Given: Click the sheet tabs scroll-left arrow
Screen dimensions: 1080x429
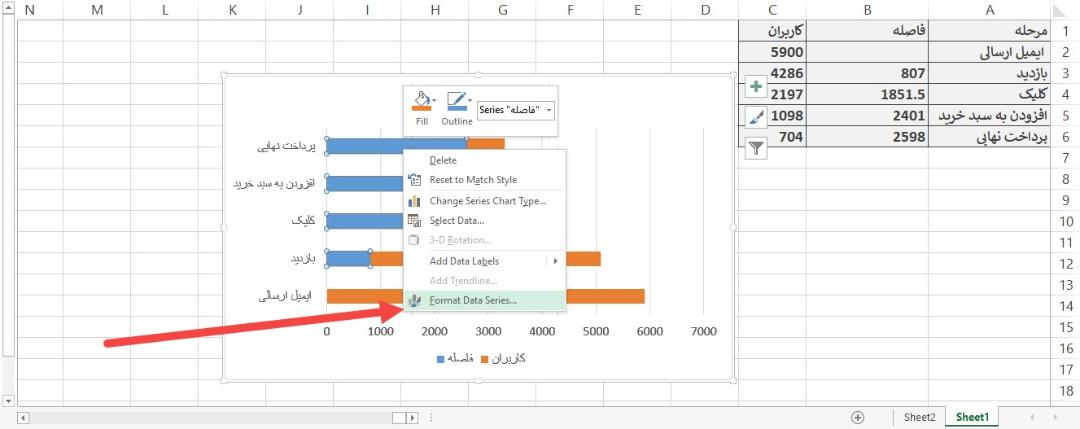Looking at the screenshot, I should click(1031, 417).
